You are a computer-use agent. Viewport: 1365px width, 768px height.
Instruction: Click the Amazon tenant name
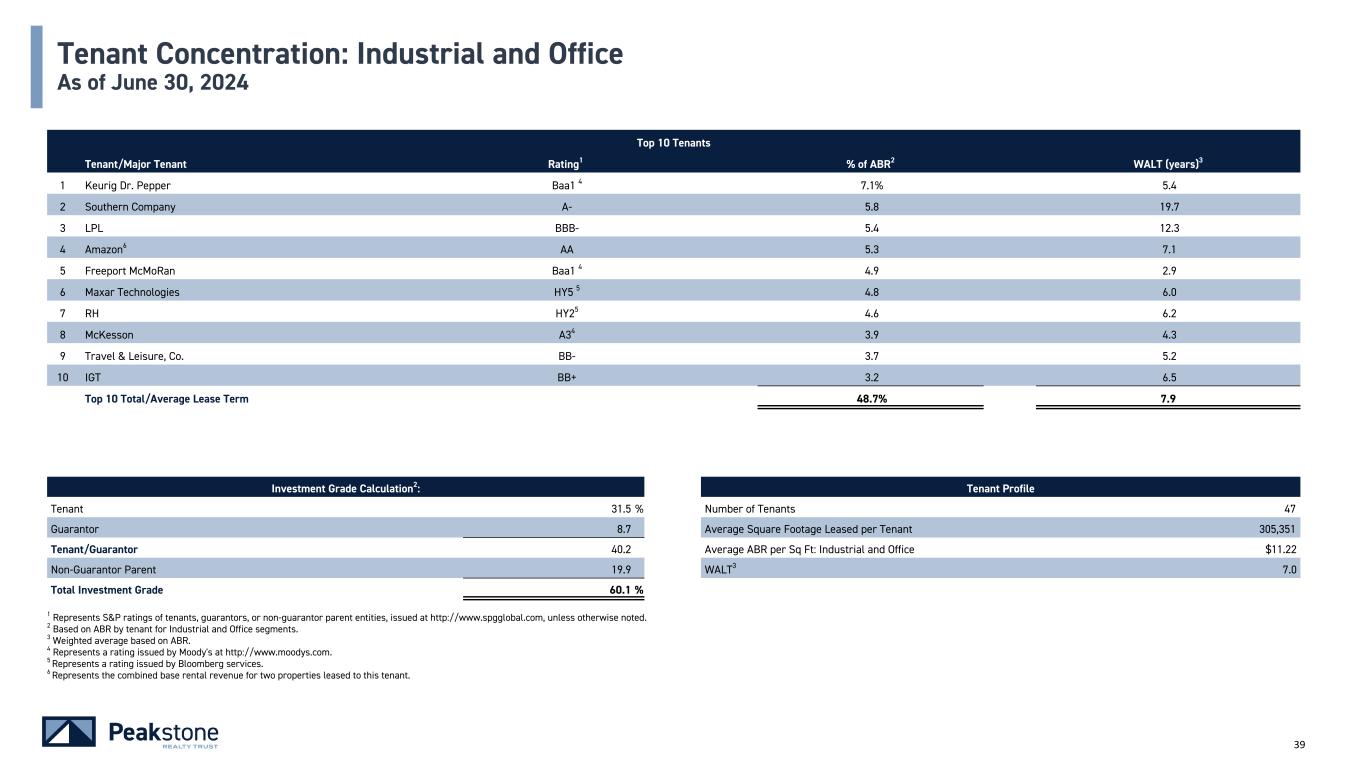coord(106,249)
